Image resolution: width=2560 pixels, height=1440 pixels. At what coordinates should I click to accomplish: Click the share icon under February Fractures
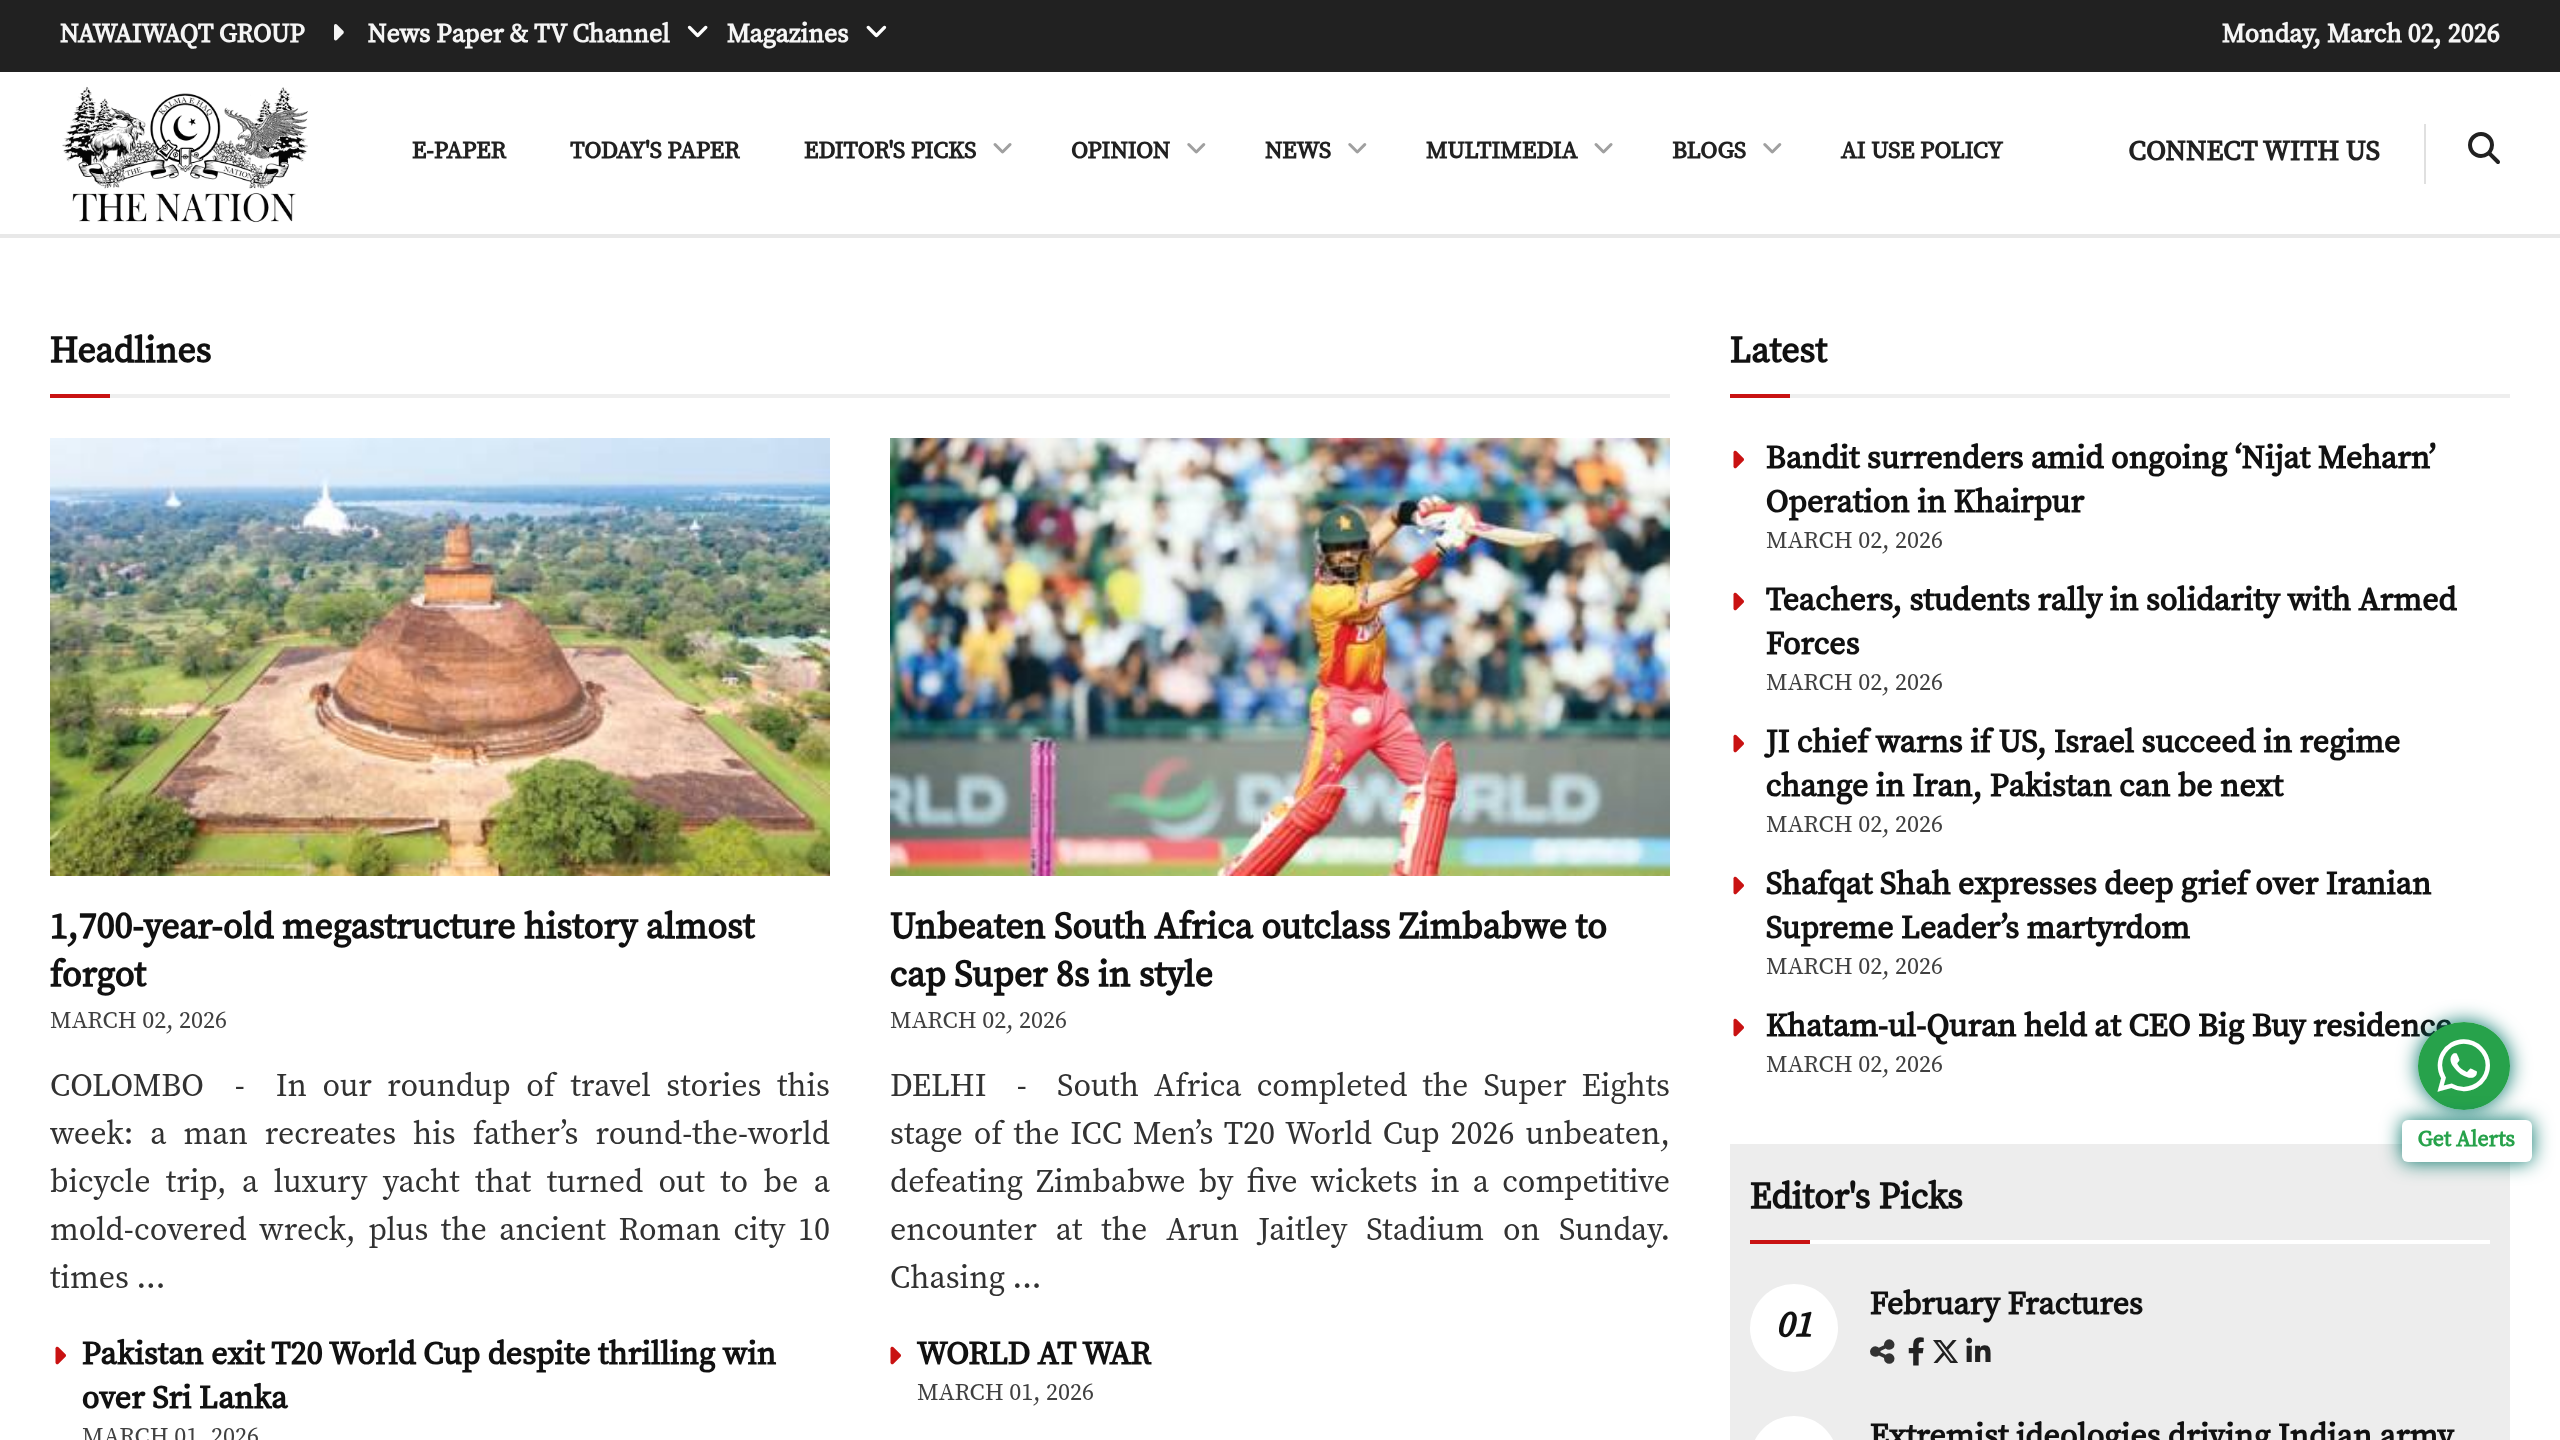pyautogui.click(x=1882, y=1352)
